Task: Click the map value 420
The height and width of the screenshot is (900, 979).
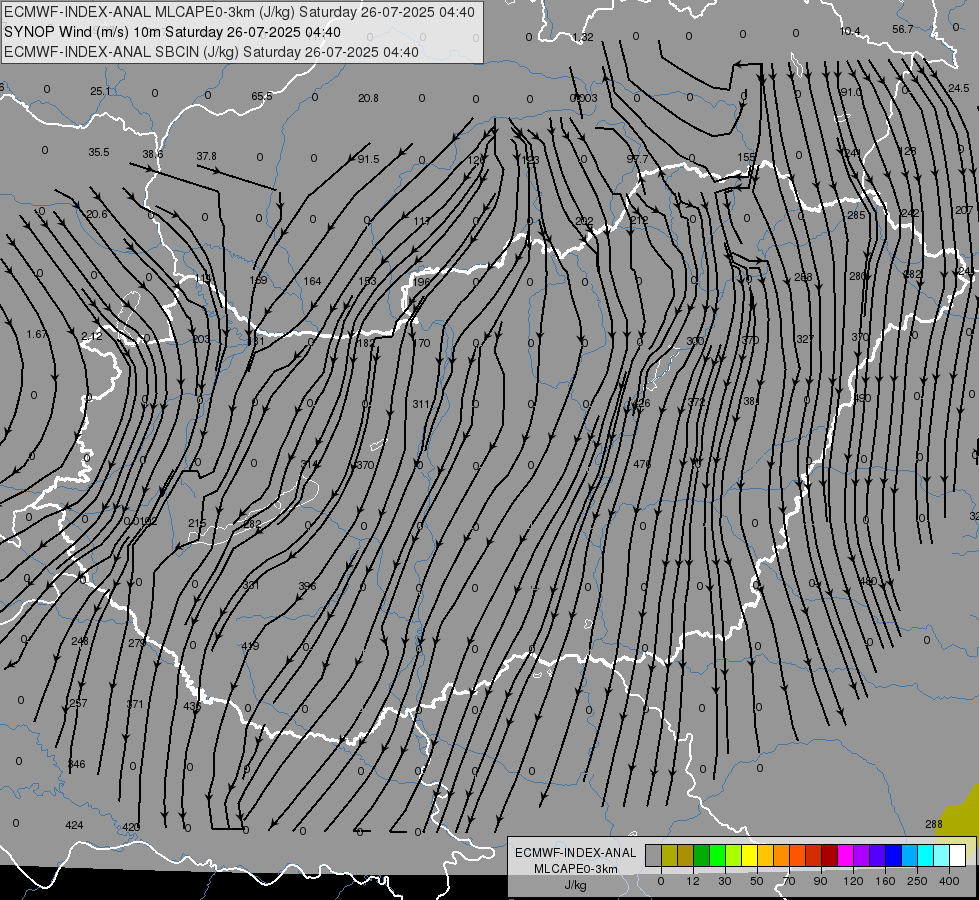Action: coord(131,827)
